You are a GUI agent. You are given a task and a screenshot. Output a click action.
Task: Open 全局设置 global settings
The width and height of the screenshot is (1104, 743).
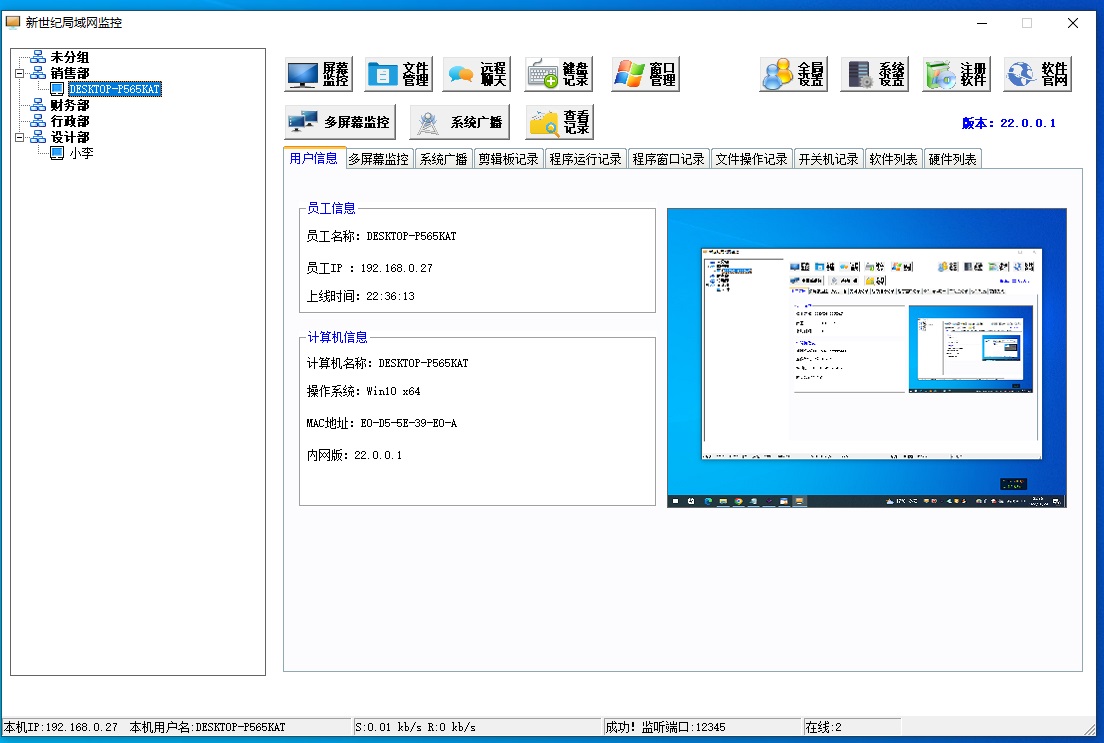[x=793, y=74]
